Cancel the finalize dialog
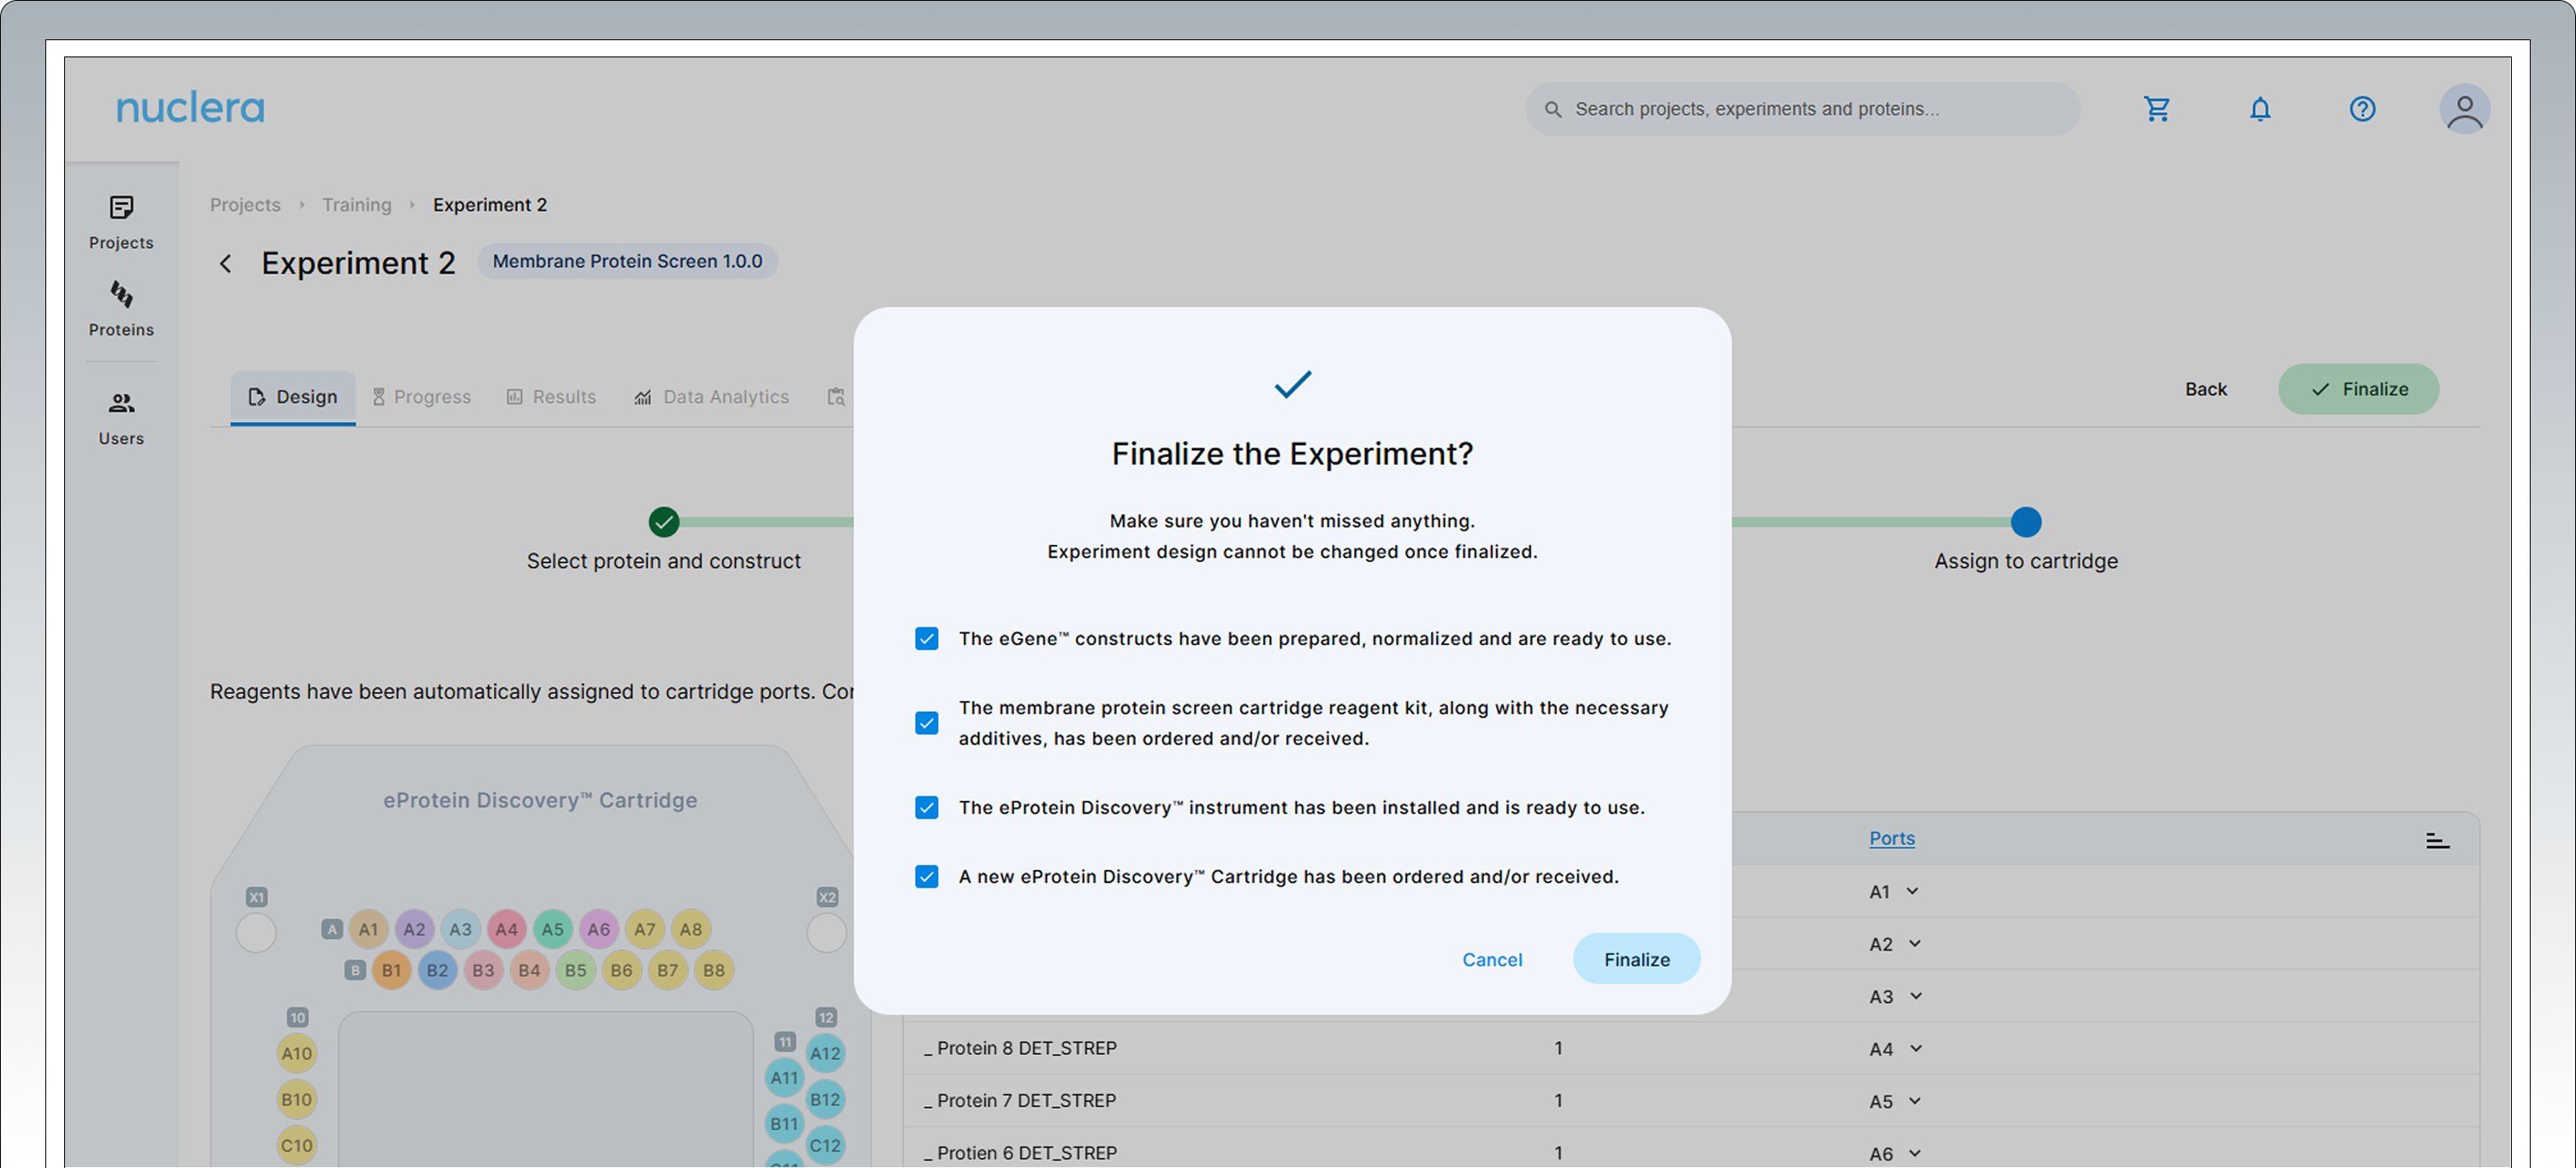Image resolution: width=2576 pixels, height=1168 pixels. (x=1492, y=960)
